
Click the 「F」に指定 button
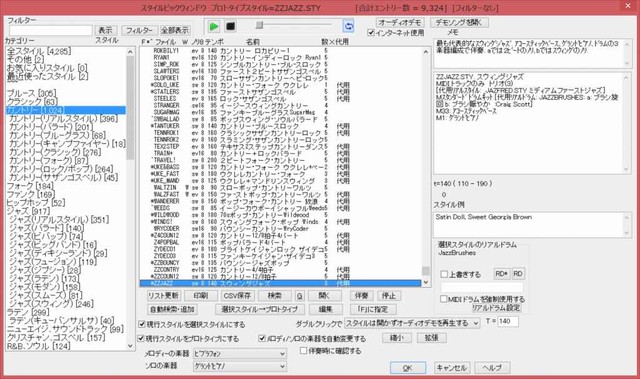point(373,309)
